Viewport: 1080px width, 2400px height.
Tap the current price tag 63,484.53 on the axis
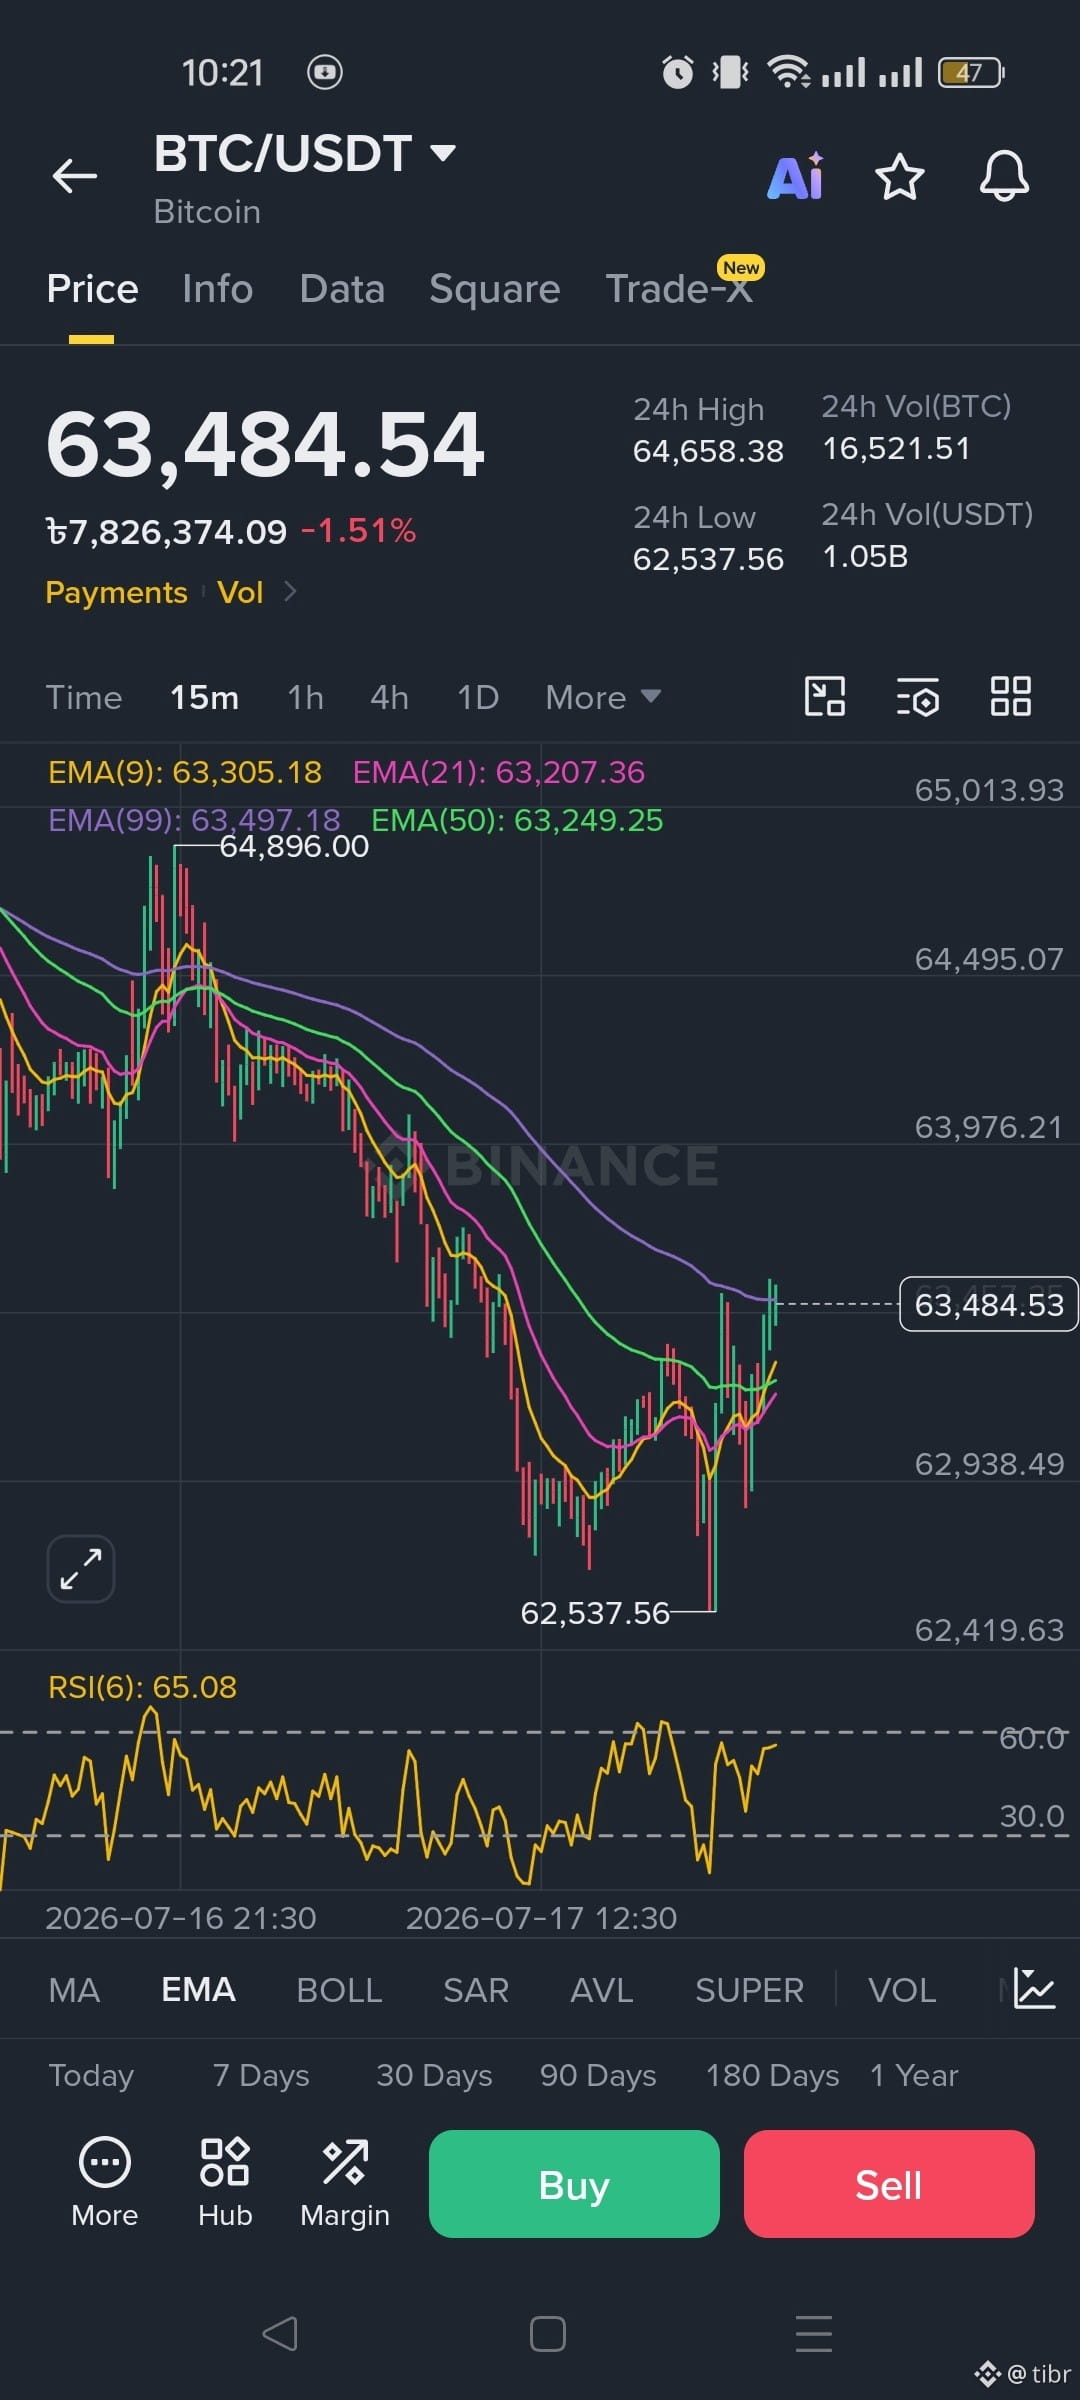pyautogui.click(x=989, y=1304)
